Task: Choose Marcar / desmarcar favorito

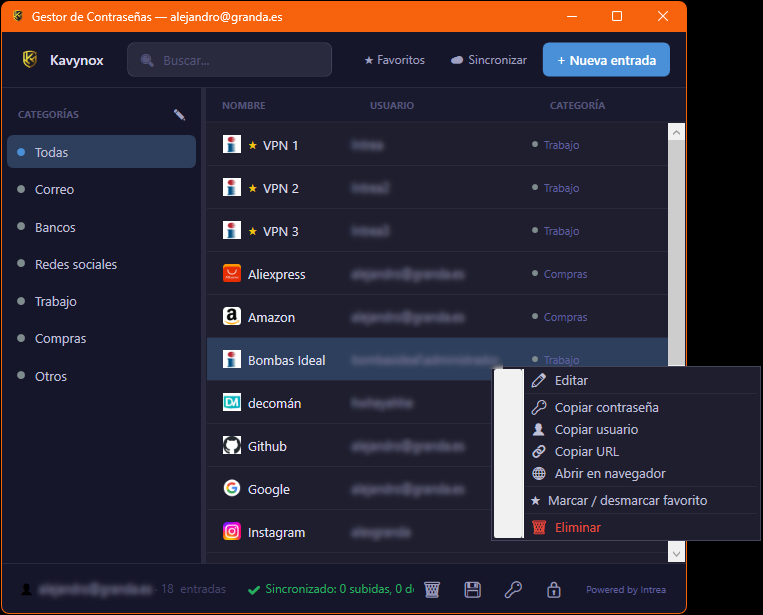Action: [x=642, y=501]
